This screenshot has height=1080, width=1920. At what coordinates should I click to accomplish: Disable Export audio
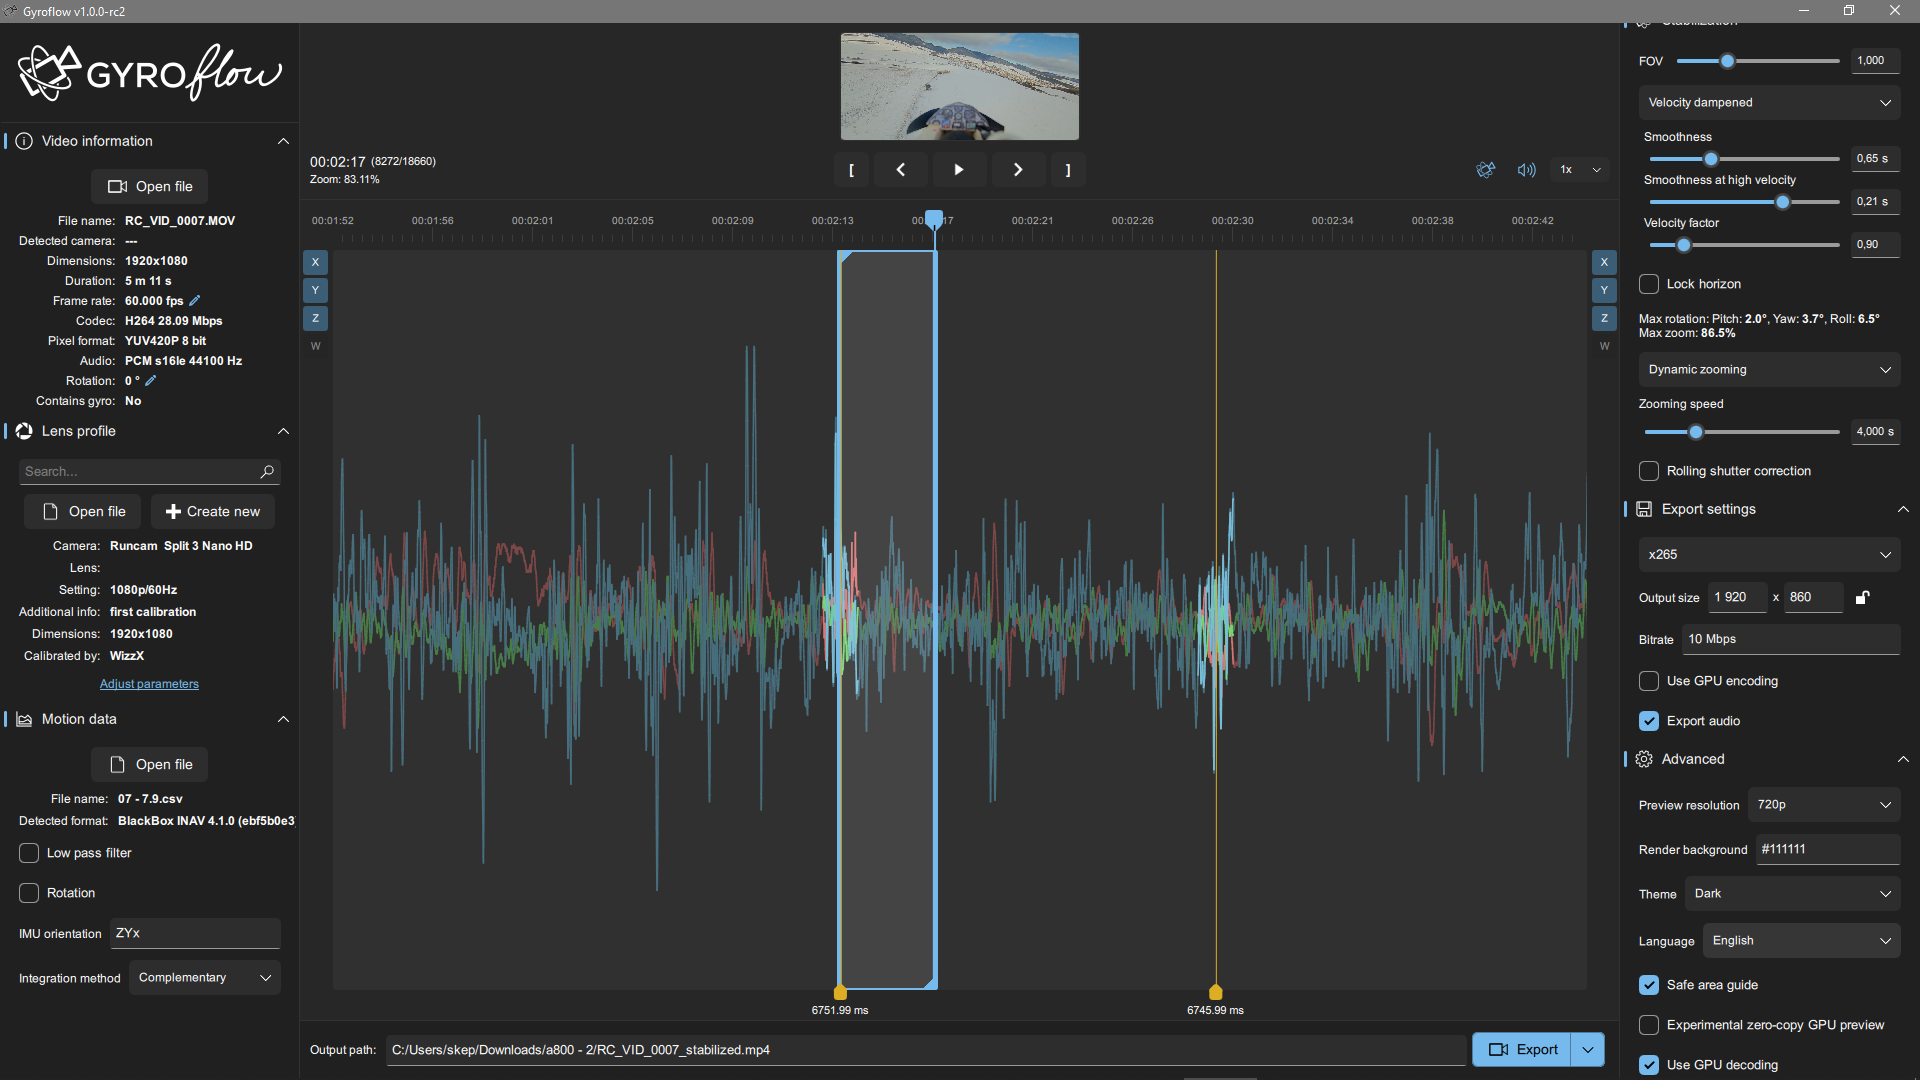1649,721
